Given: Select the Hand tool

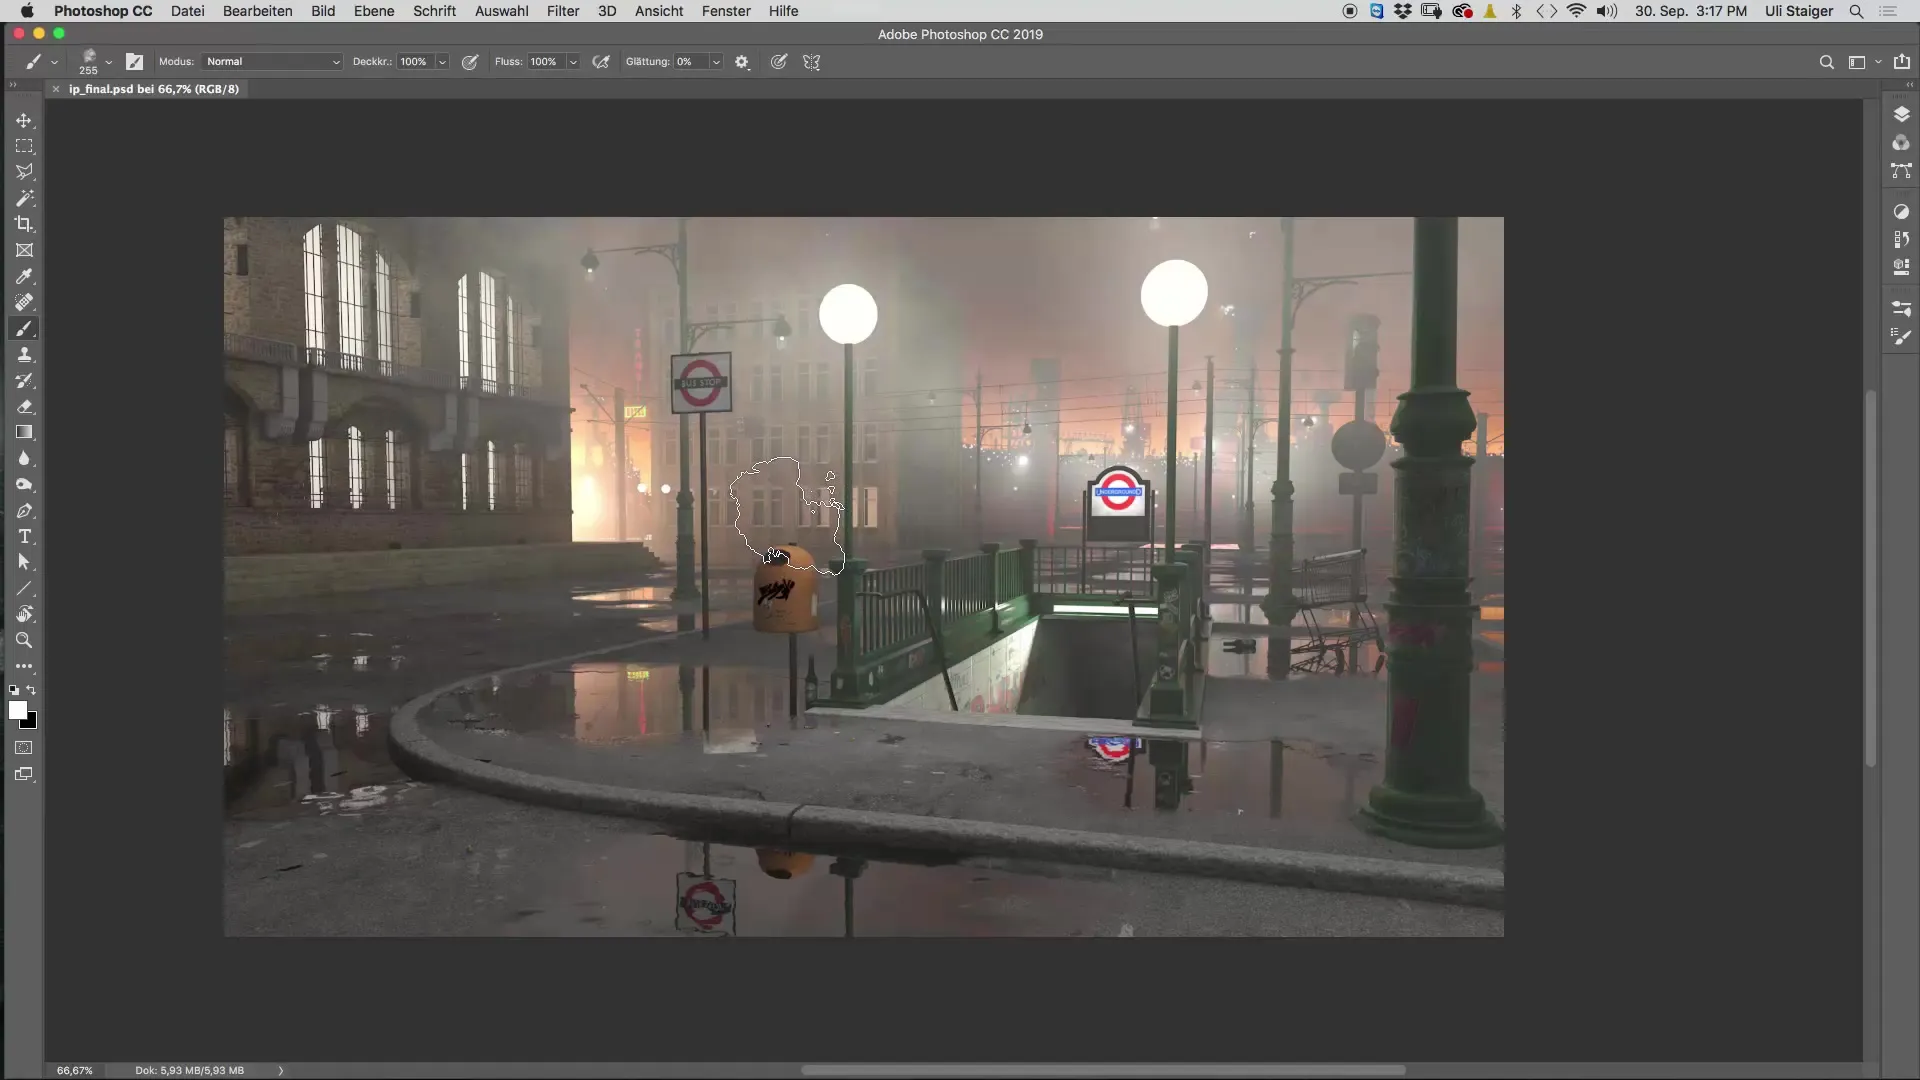Looking at the screenshot, I should click(x=24, y=614).
